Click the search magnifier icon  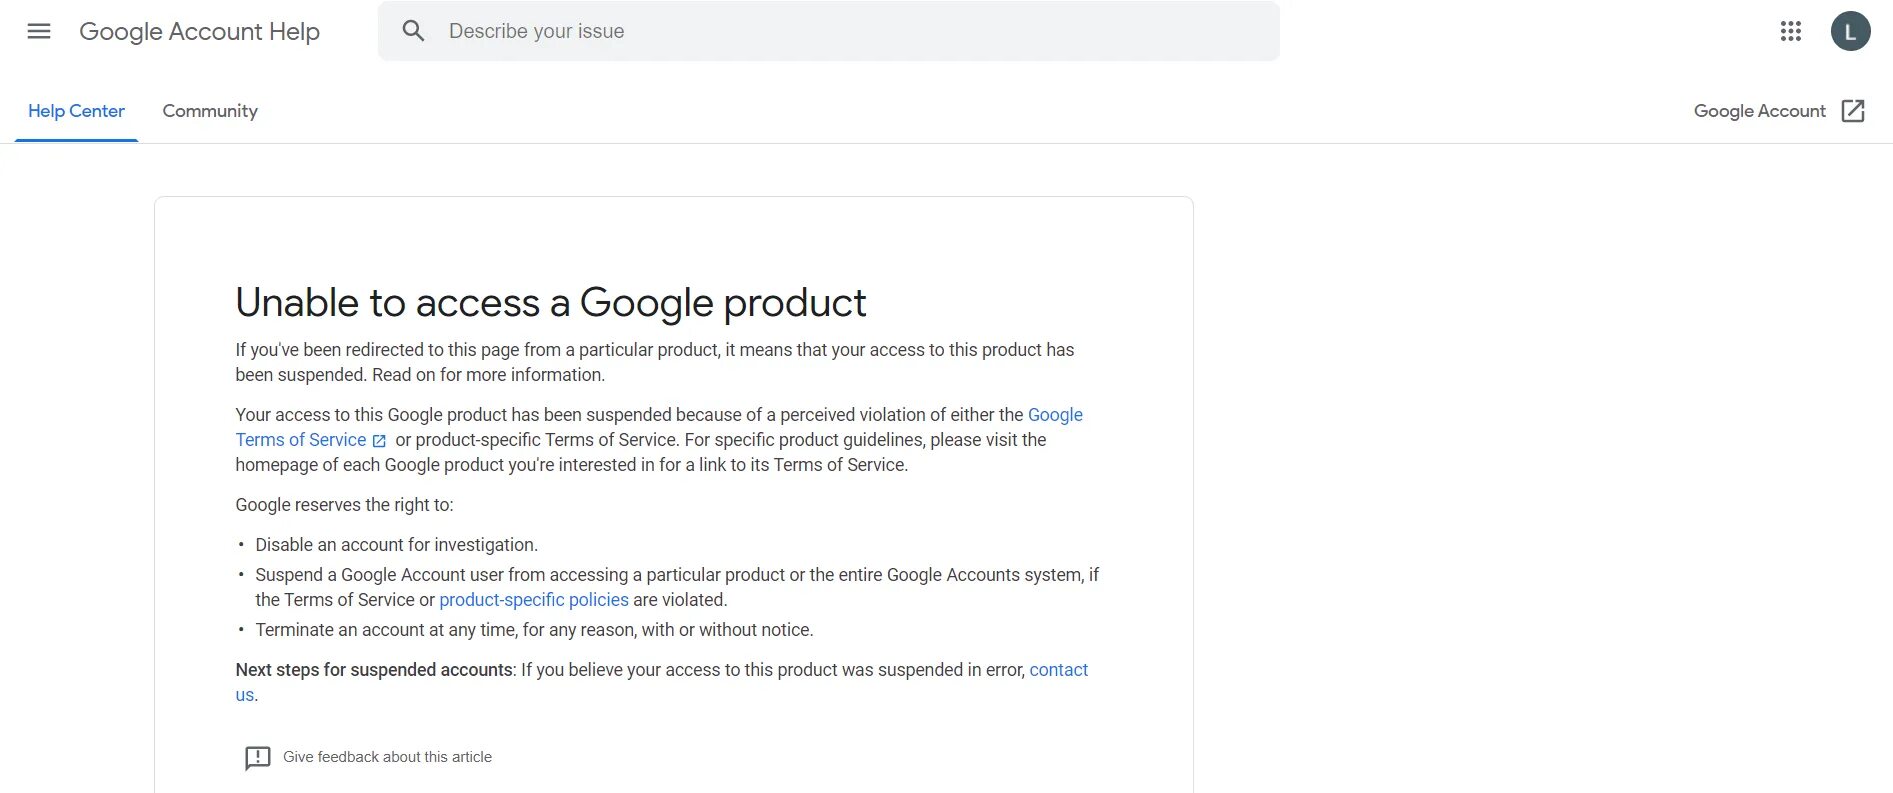[413, 31]
